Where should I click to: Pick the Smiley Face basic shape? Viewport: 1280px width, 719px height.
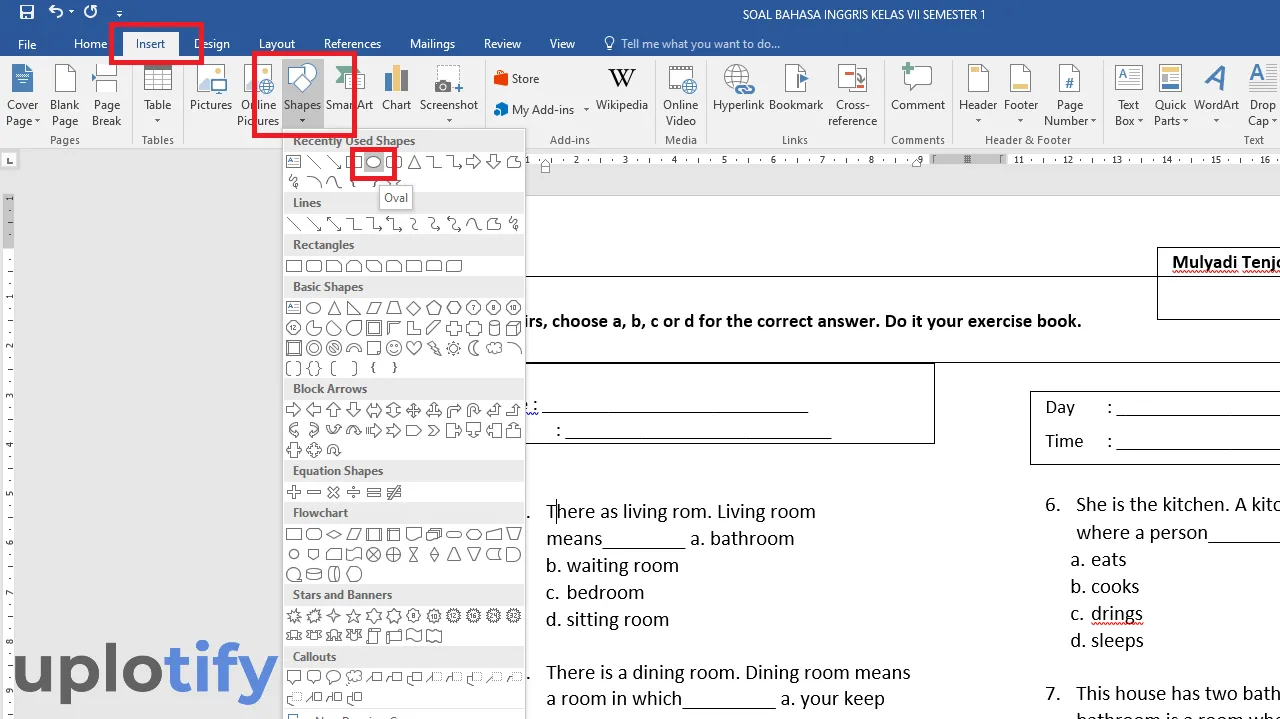click(x=393, y=348)
